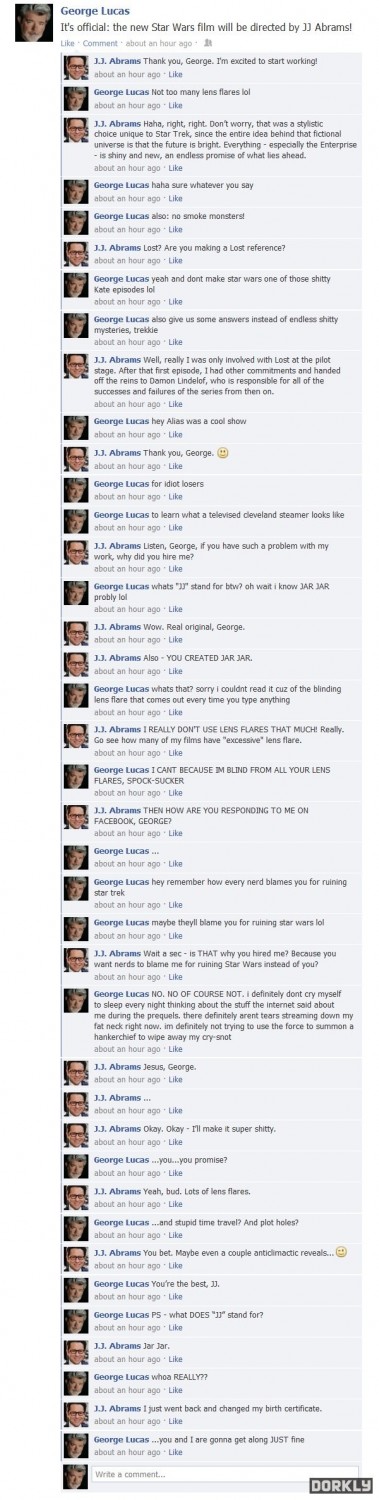Open J.J. Abrams' avatar beside 'Thank you, George. I'm excited'
The height and width of the screenshot is (1500, 379).
point(76,68)
